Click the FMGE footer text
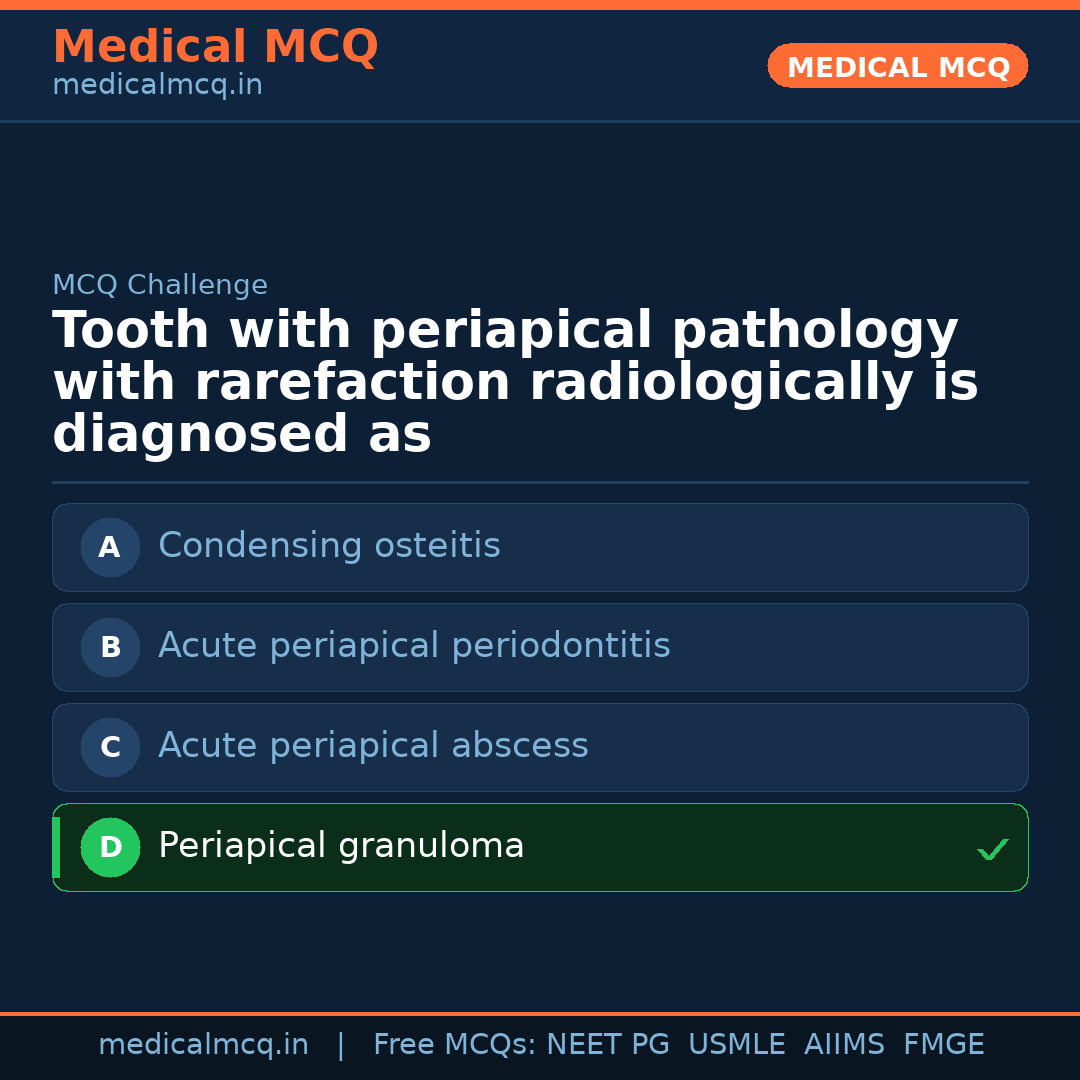Viewport: 1080px width, 1080px height. [x=943, y=1045]
